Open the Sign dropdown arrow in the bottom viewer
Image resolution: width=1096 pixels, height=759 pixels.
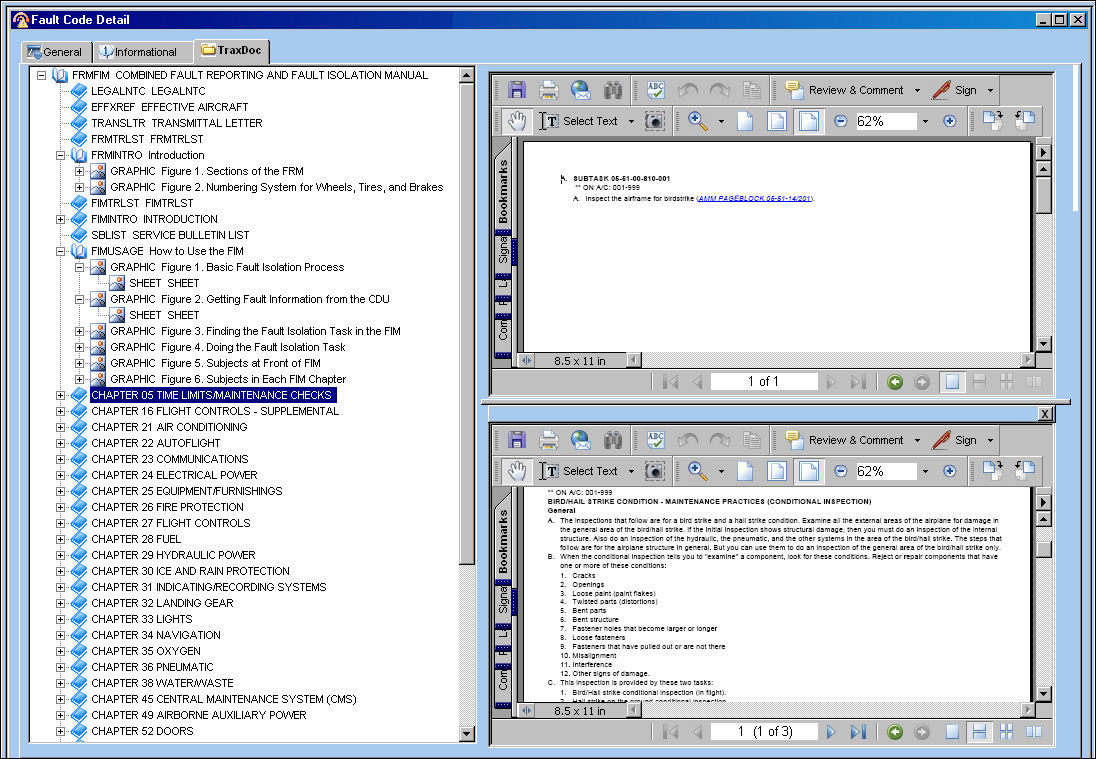tap(990, 440)
